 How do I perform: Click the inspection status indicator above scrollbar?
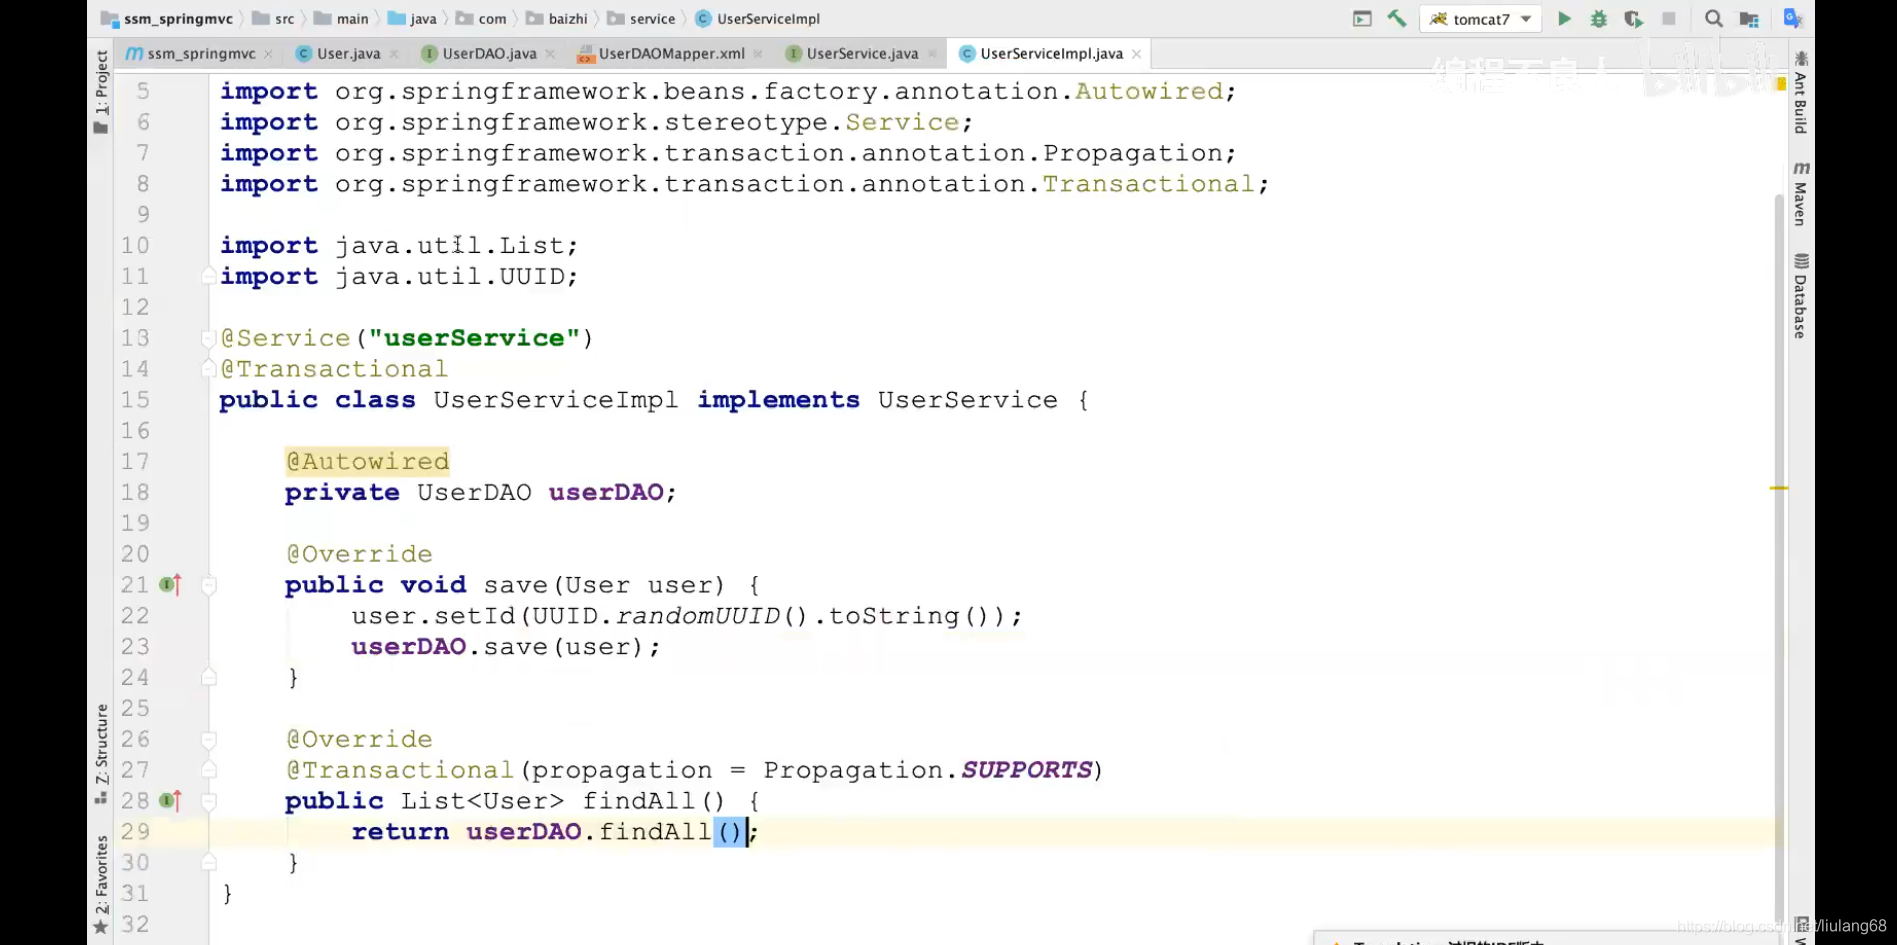pos(1781,84)
